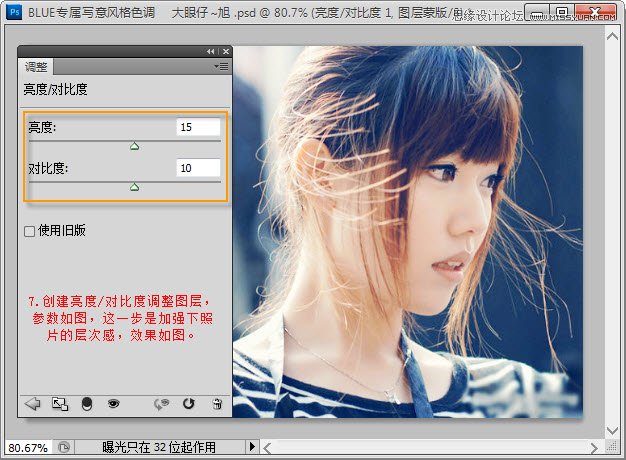The image size is (626, 460).
Task: Reset adjustment to defaults icon
Action: [x=188, y=403]
